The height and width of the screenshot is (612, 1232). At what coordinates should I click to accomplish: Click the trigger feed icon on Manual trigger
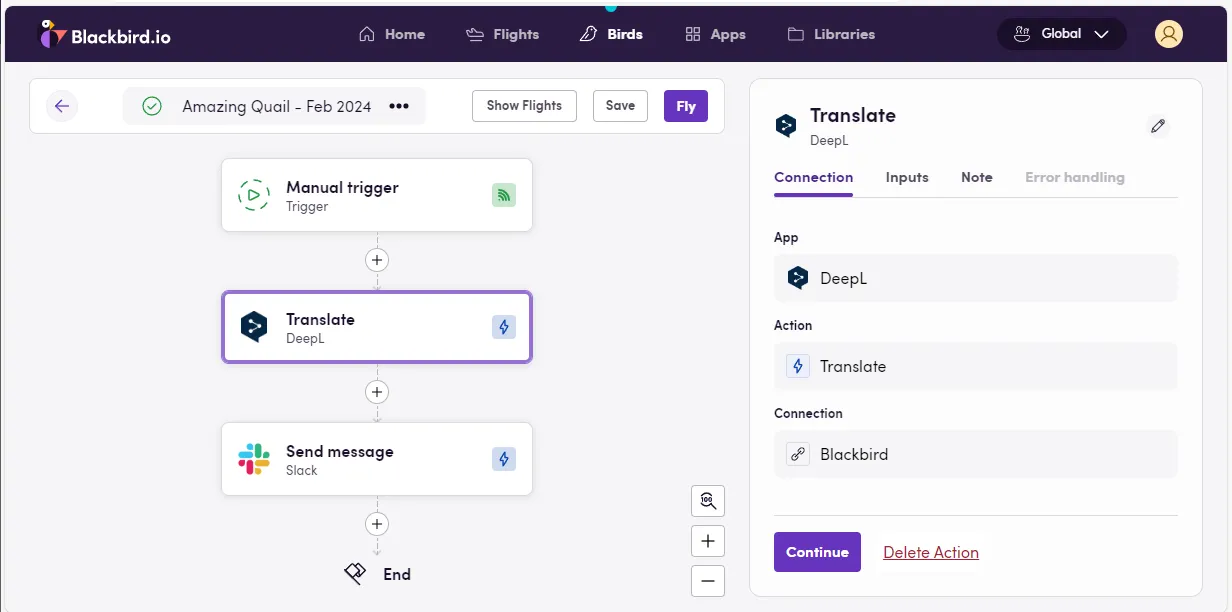click(503, 195)
